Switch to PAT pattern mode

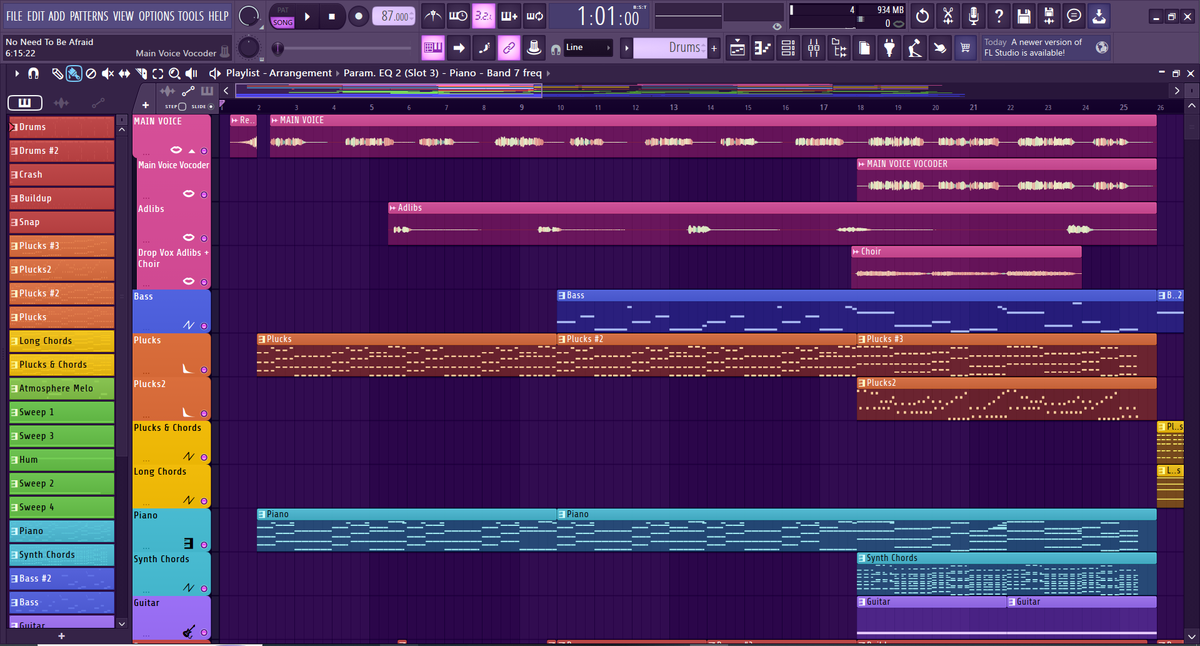(283, 9)
